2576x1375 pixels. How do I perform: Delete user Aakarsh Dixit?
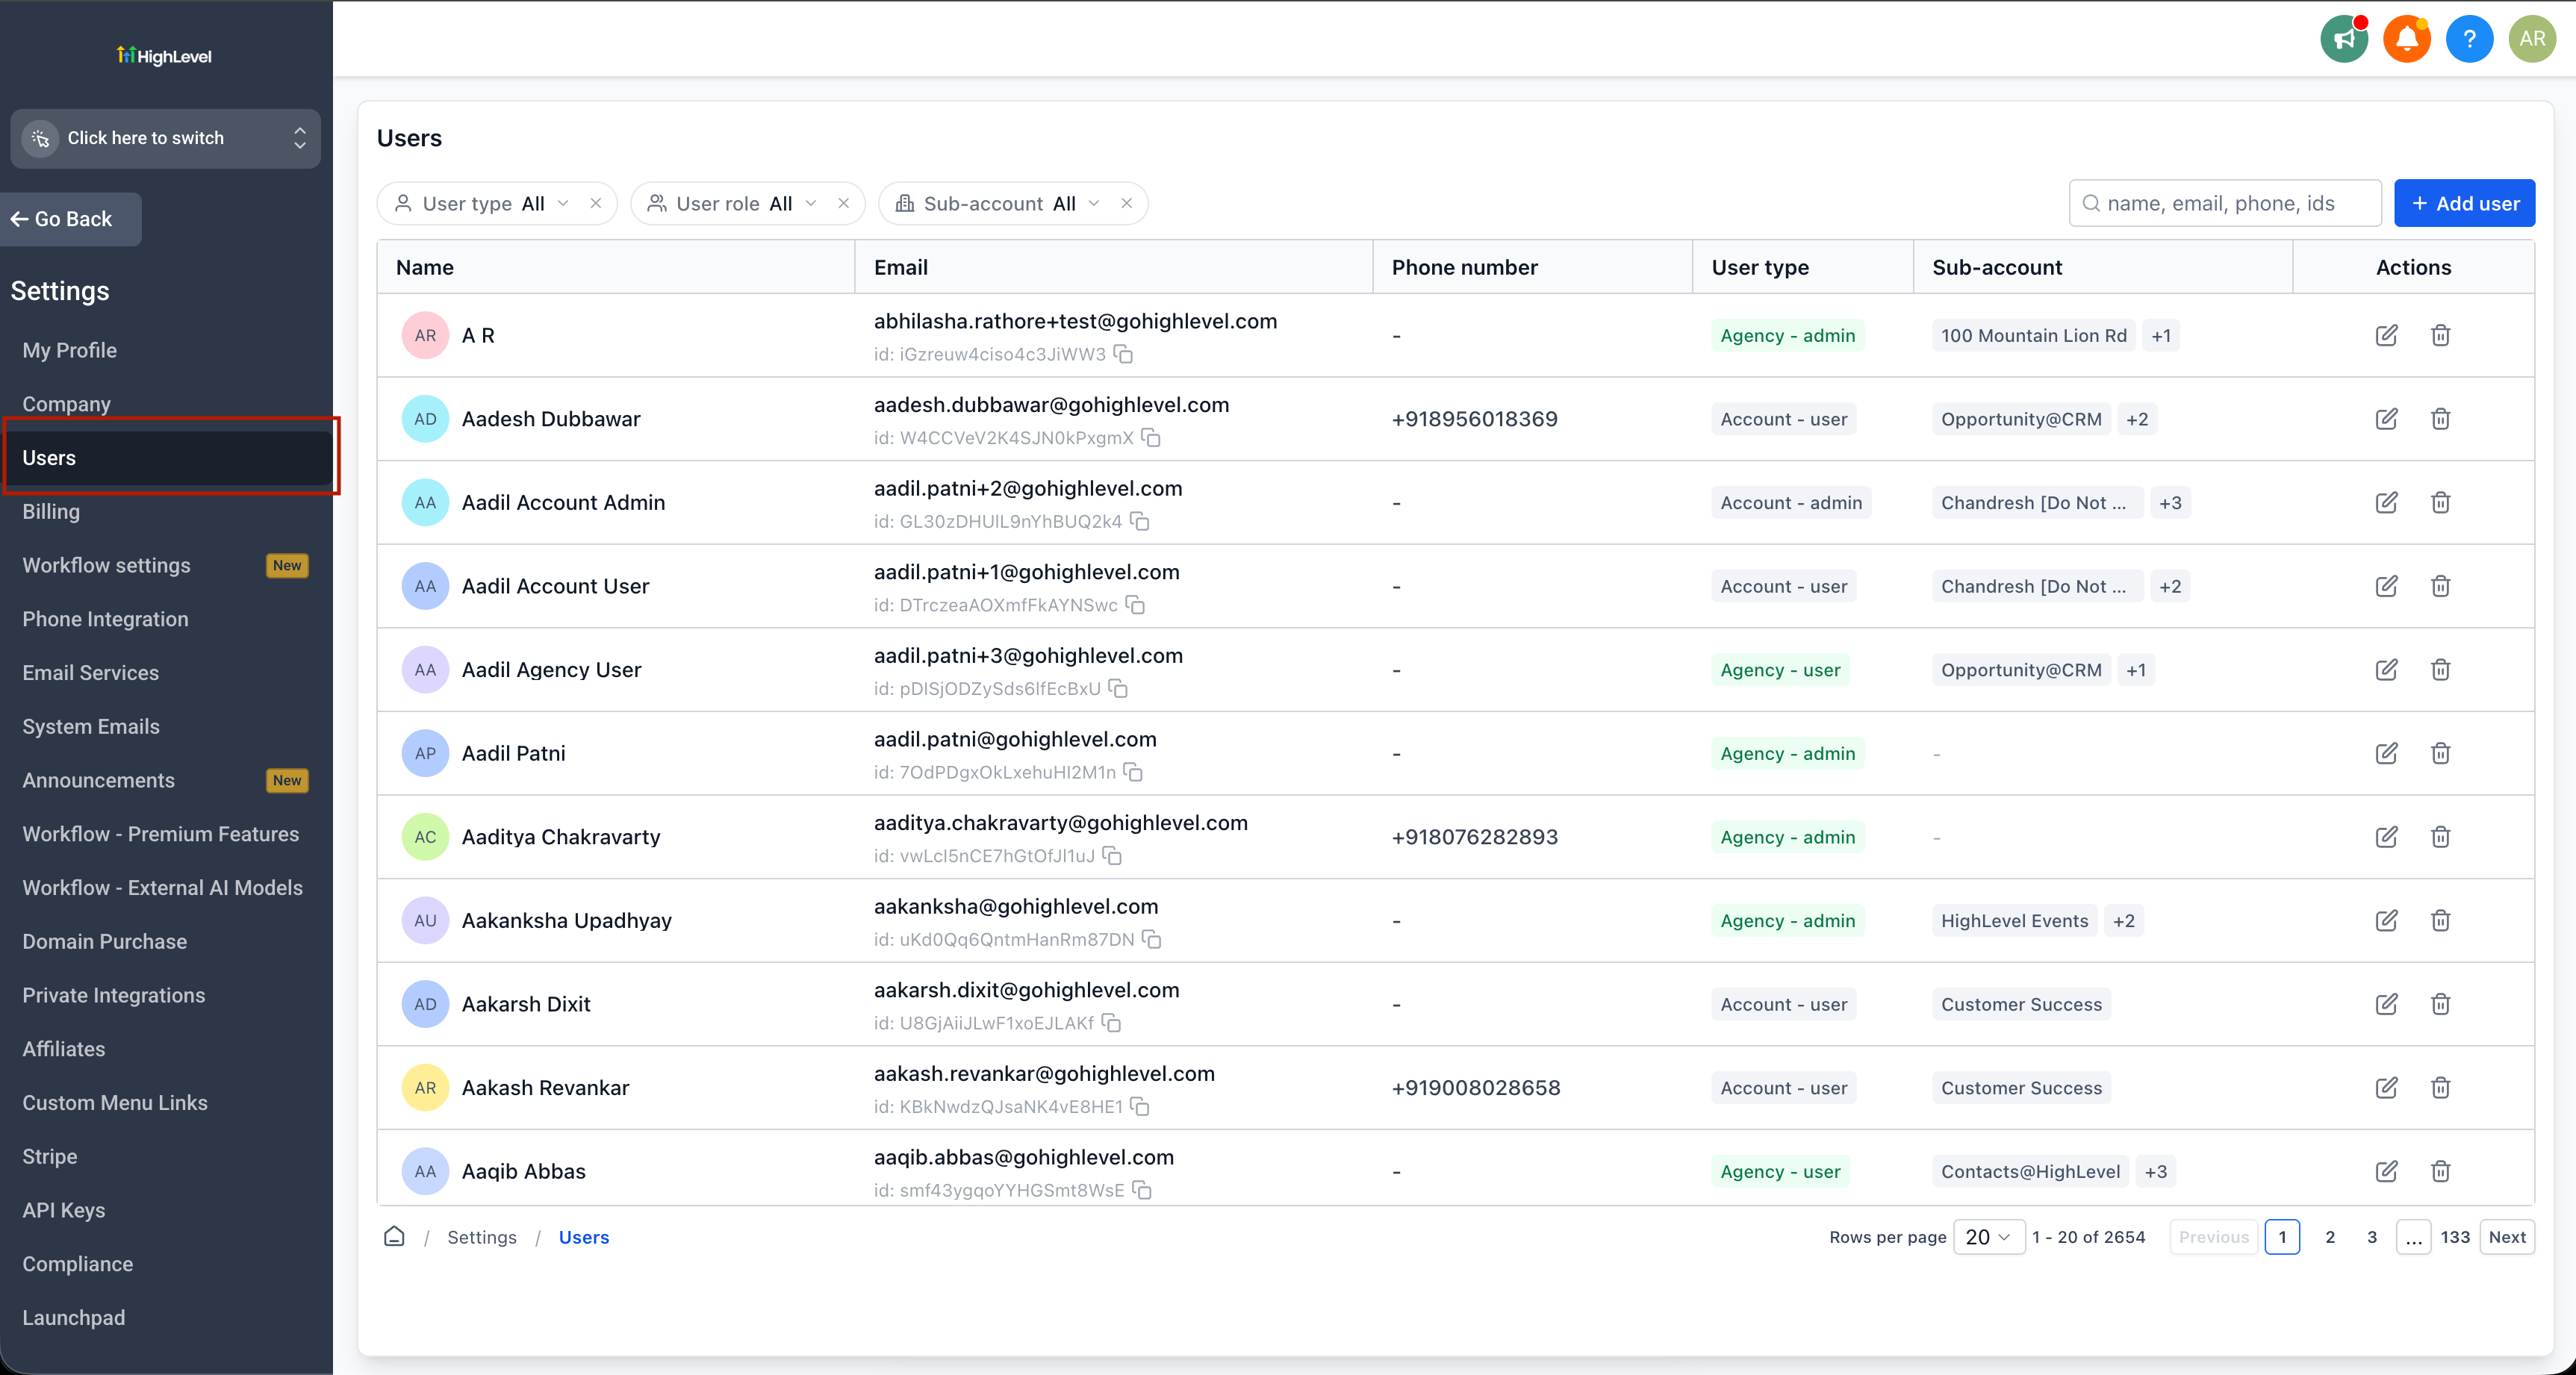pos(2440,1004)
